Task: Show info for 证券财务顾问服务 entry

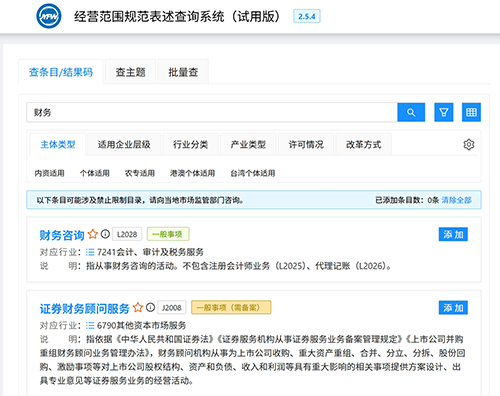Action: (150, 307)
